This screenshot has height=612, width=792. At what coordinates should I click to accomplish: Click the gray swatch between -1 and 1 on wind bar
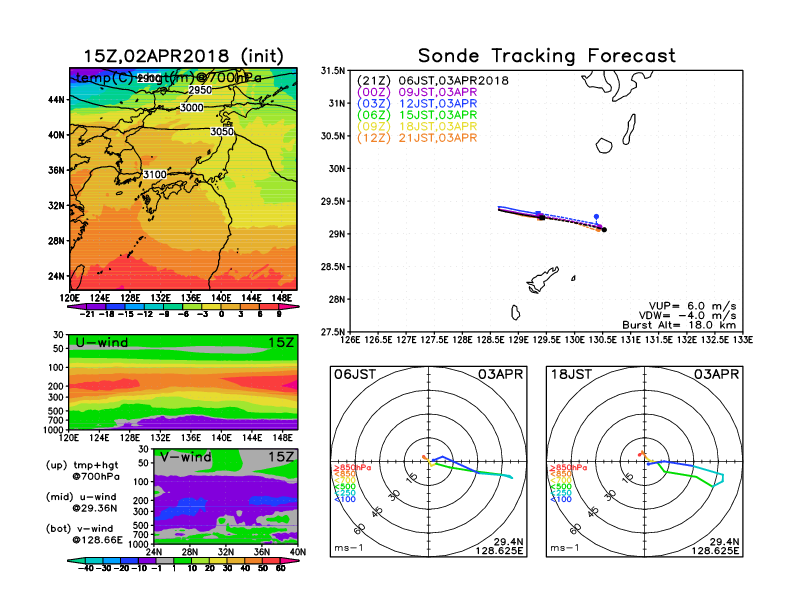click(165, 560)
